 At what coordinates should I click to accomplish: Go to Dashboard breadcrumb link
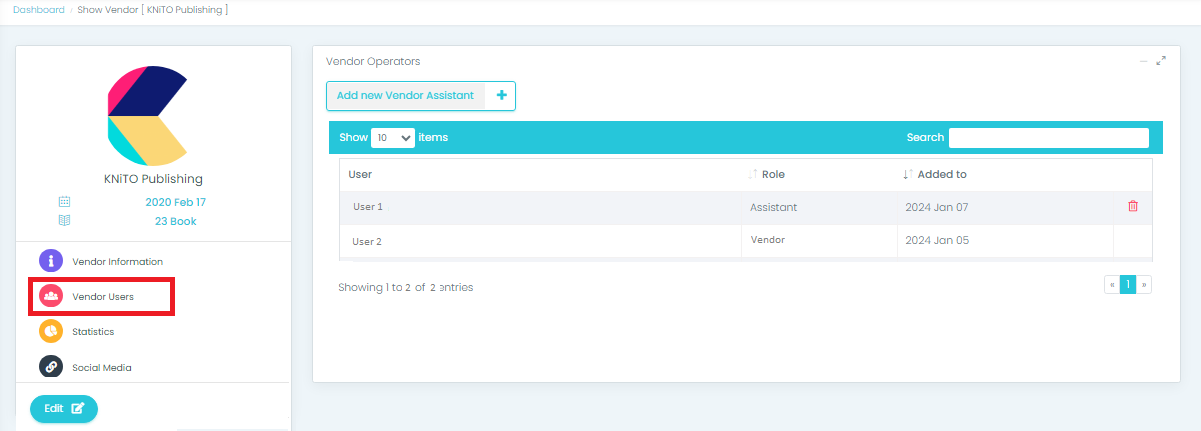coord(39,10)
